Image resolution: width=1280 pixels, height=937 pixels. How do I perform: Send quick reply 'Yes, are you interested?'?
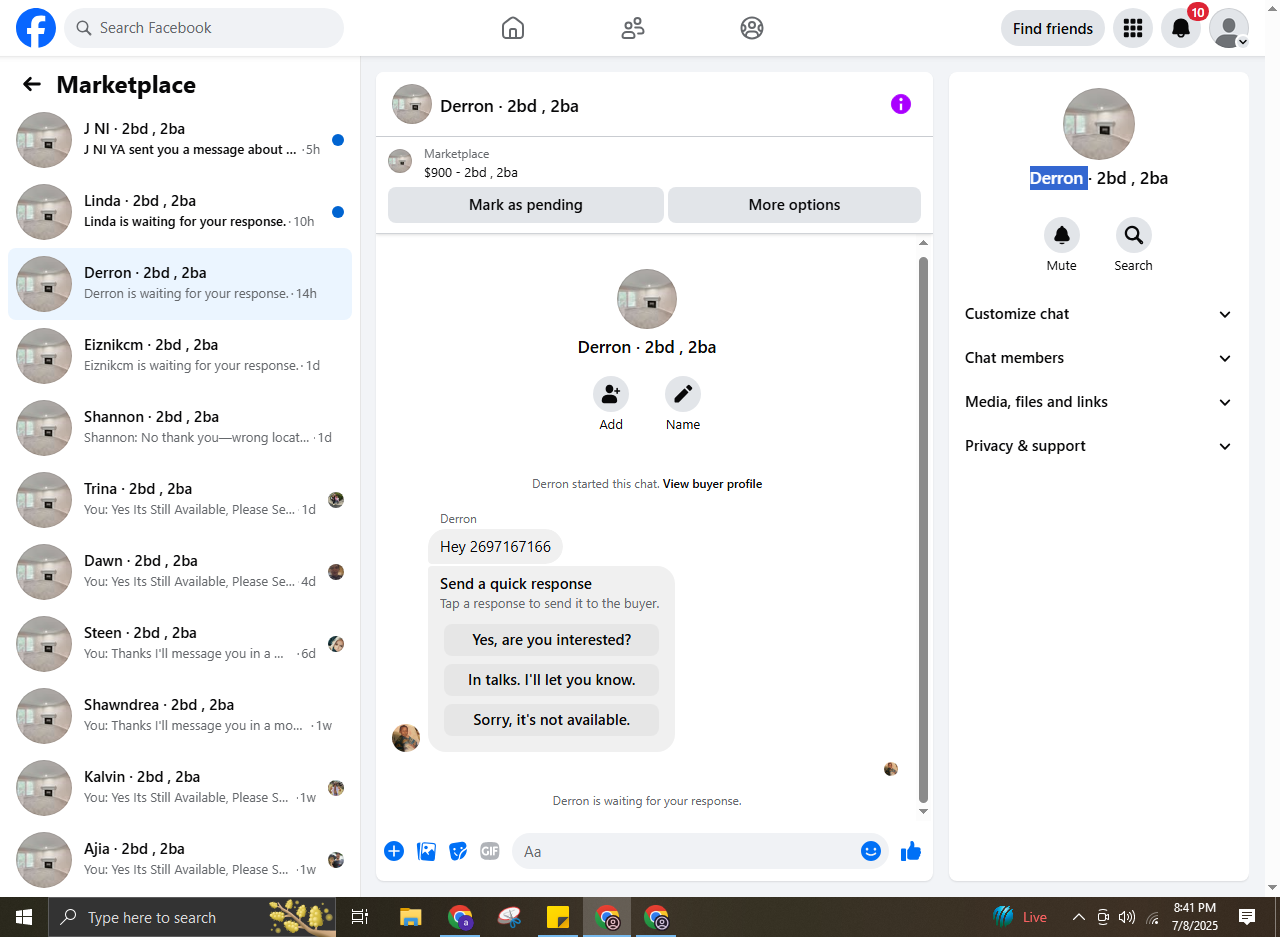pyautogui.click(x=552, y=640)
